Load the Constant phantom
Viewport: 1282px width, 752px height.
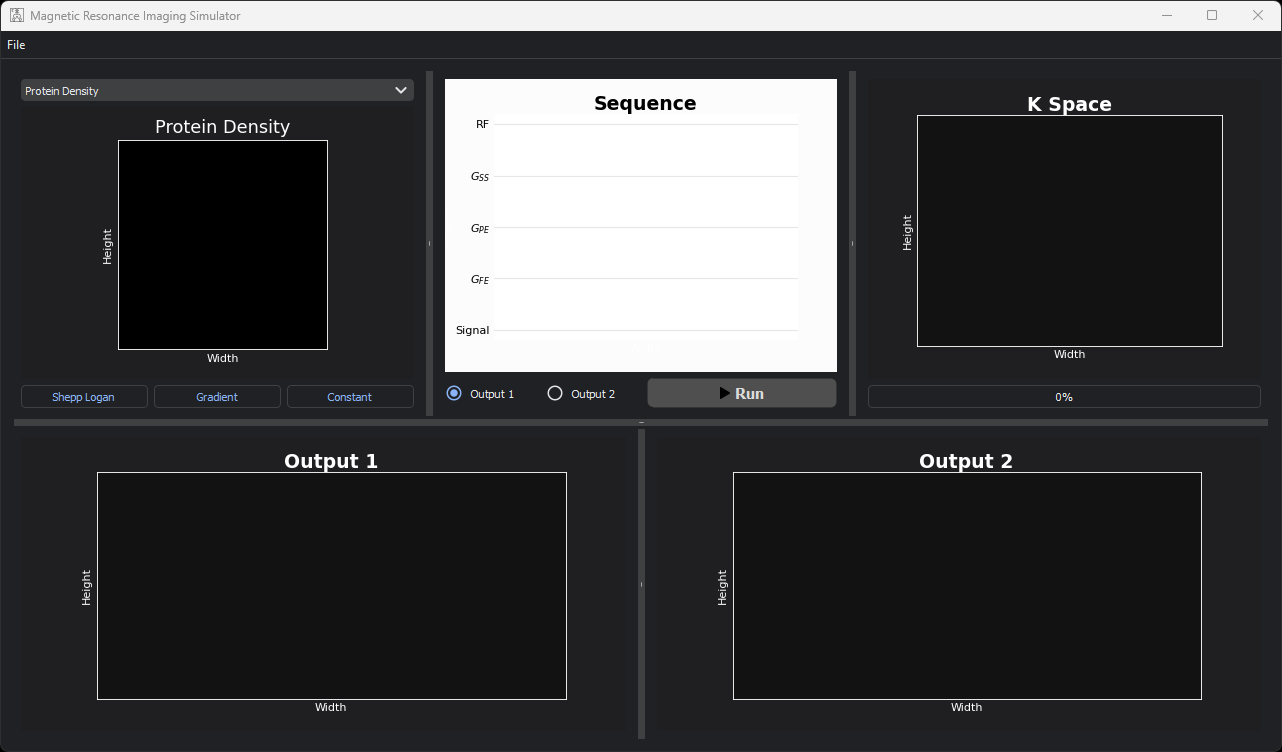pyautogui.click(x=350, y=397)
